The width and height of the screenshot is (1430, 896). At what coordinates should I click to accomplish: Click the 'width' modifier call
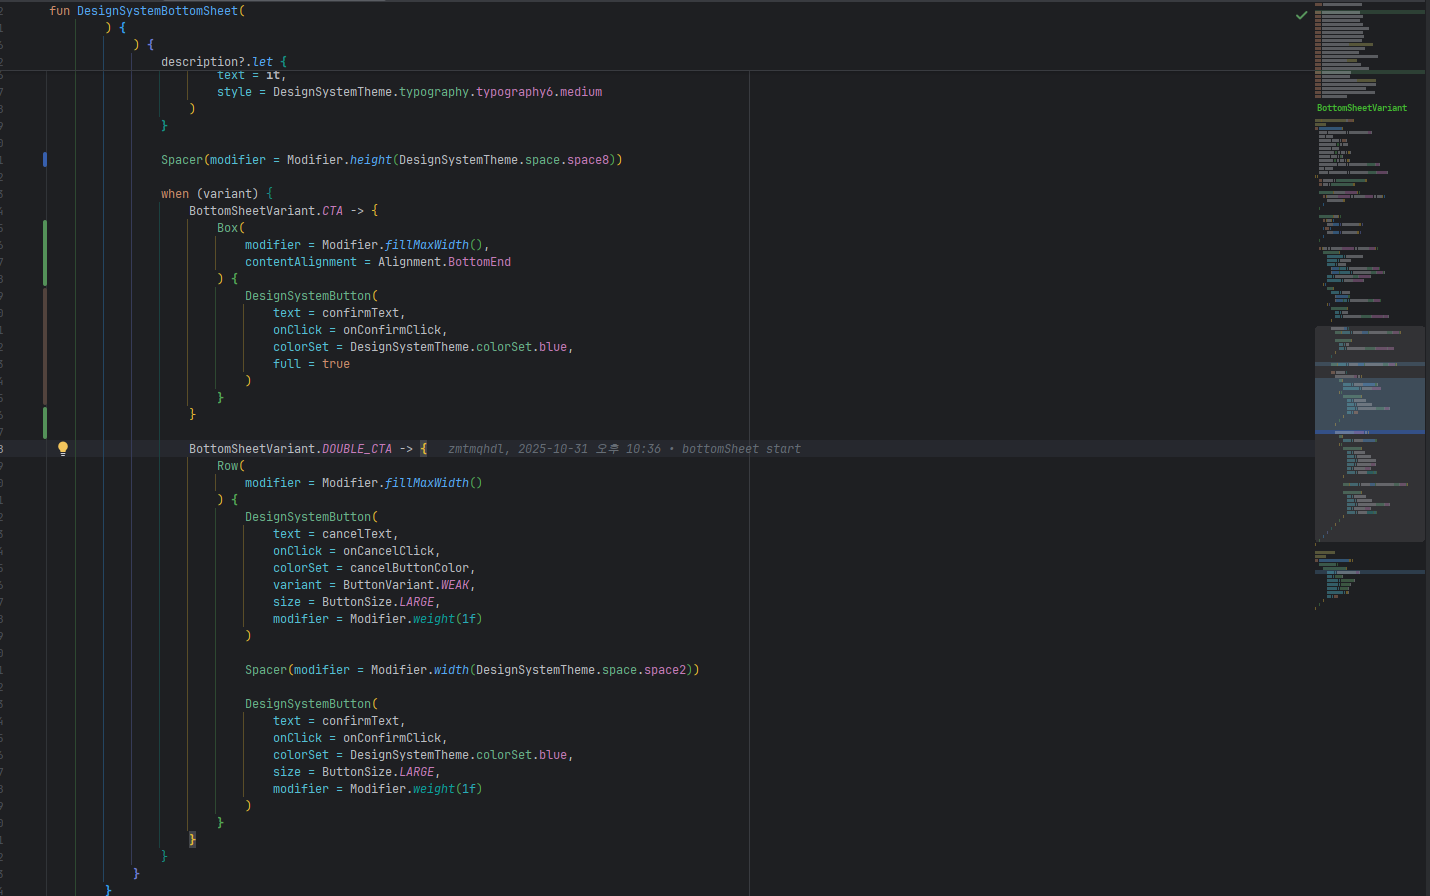[451, 670]
